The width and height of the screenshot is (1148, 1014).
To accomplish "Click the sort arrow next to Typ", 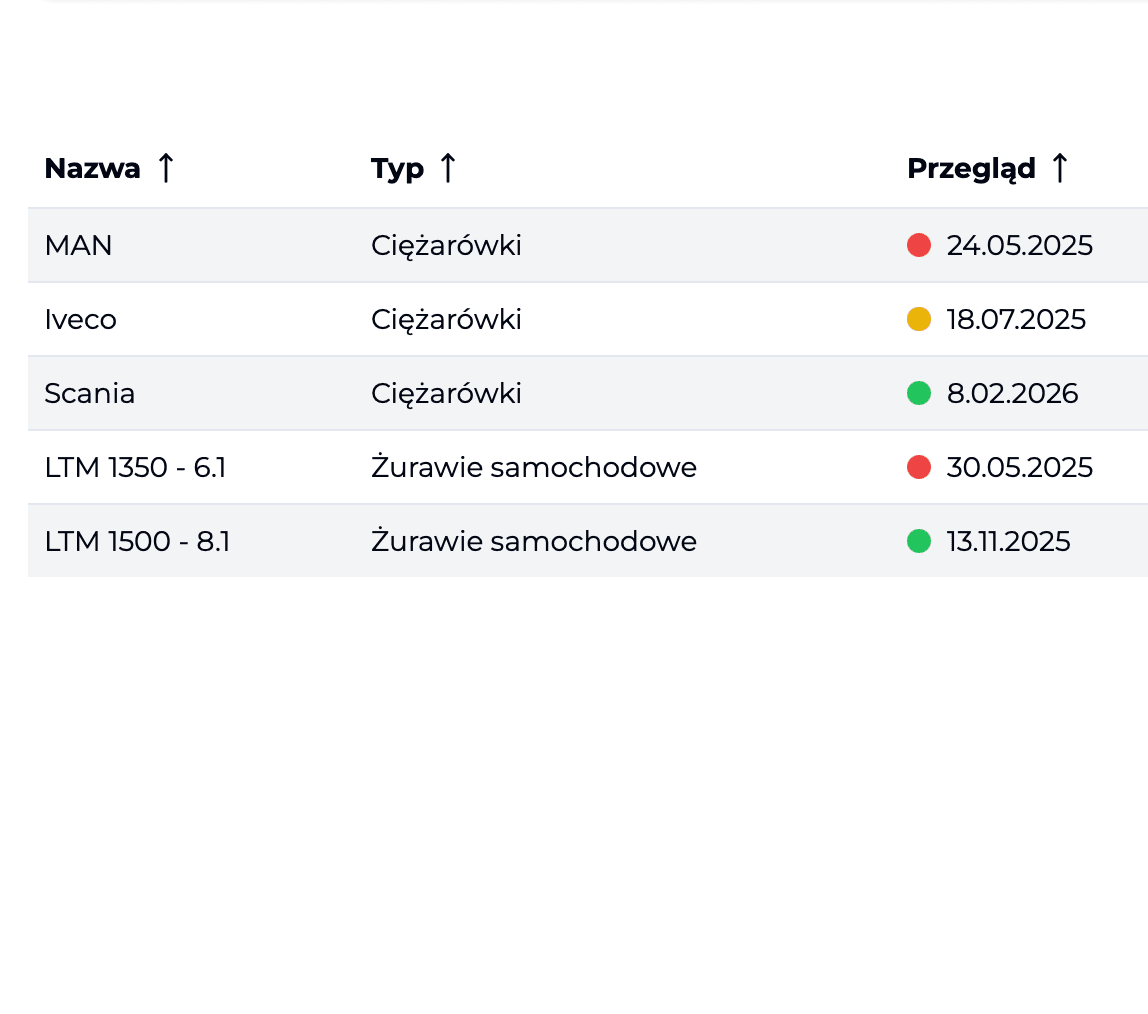I will tap(448, 167).
